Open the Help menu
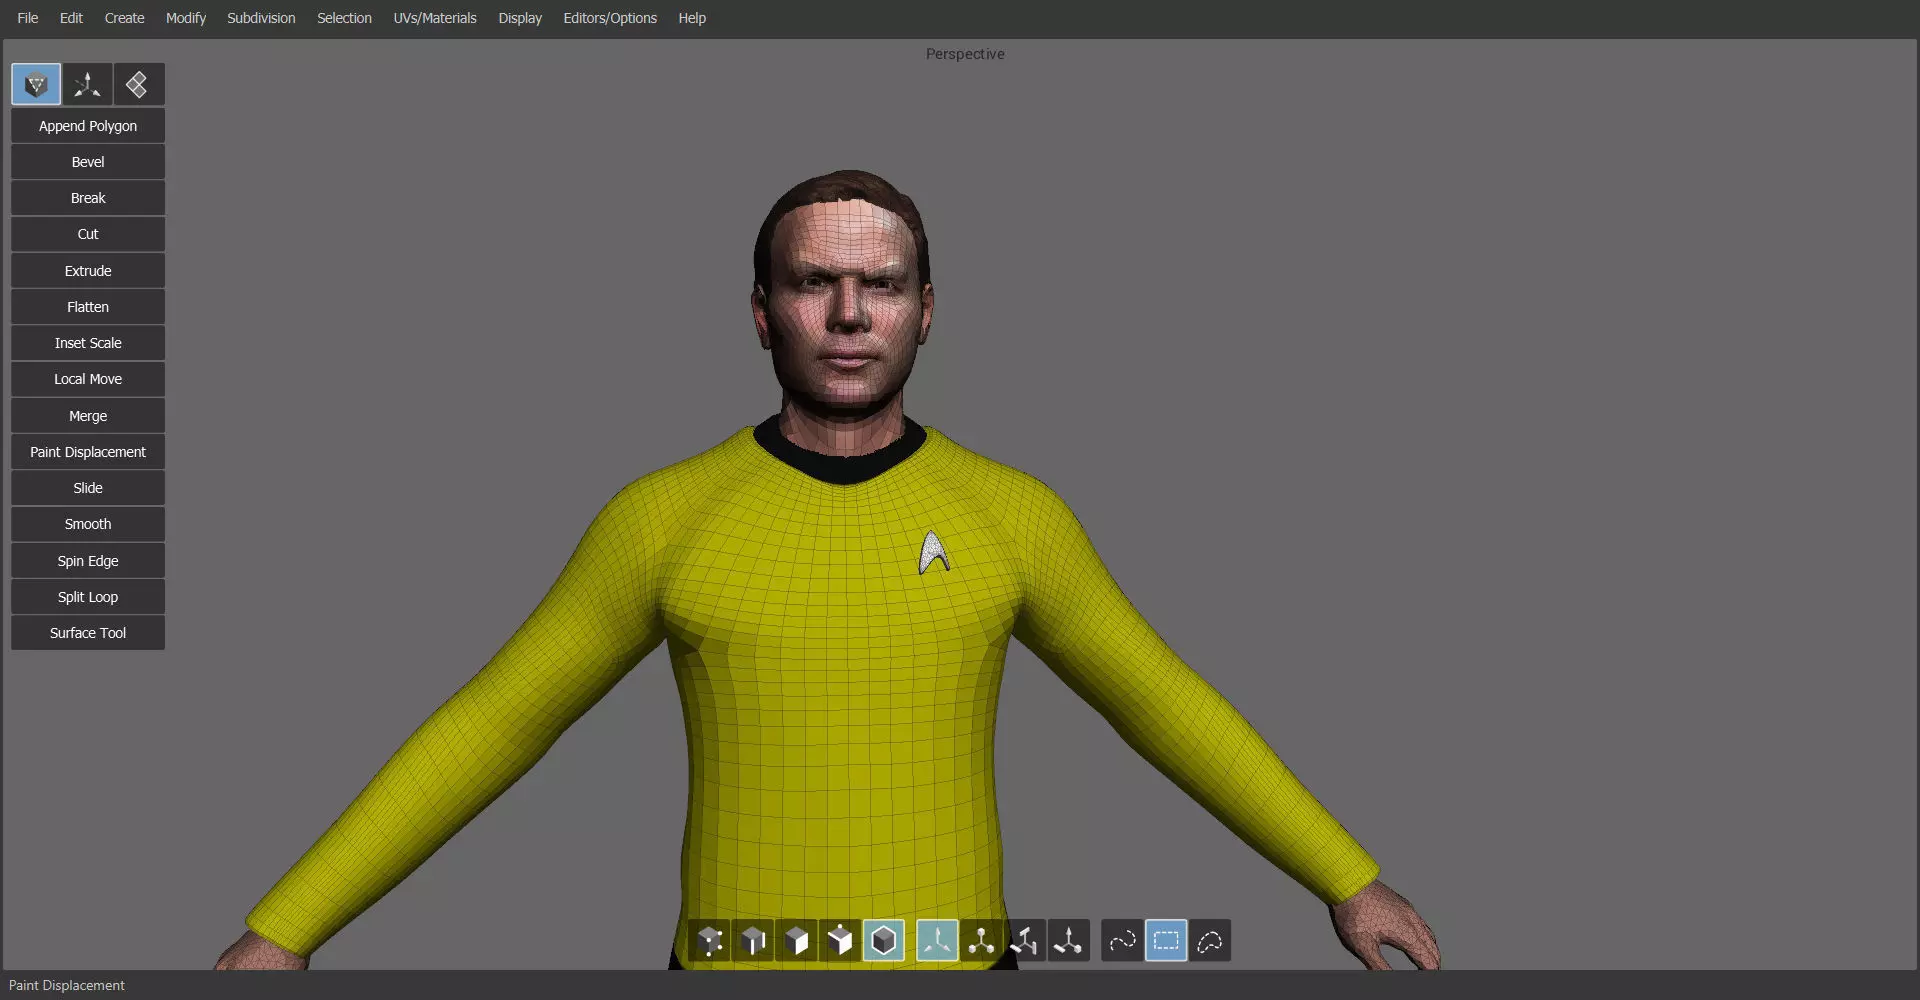Screen dimensions: 1920x1000 [692, 18]
